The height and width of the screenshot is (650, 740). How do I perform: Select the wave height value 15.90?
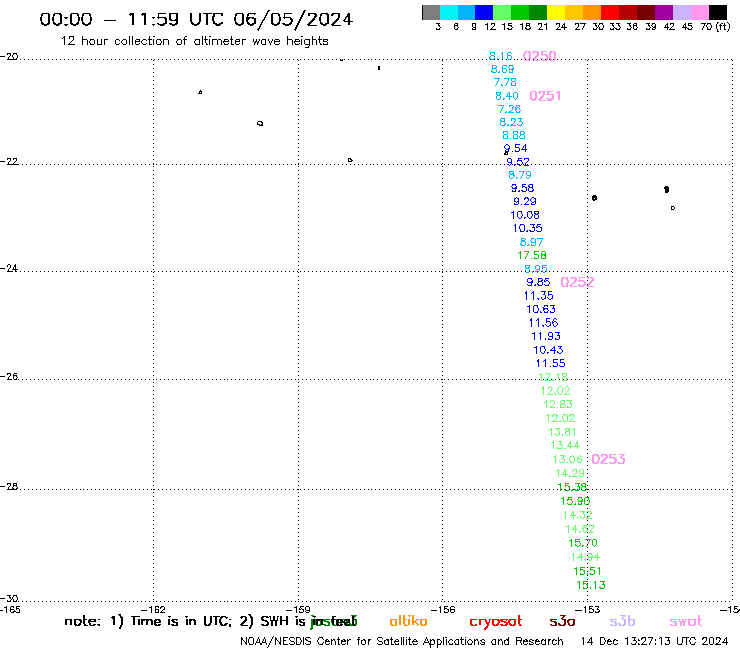point(575,501)
